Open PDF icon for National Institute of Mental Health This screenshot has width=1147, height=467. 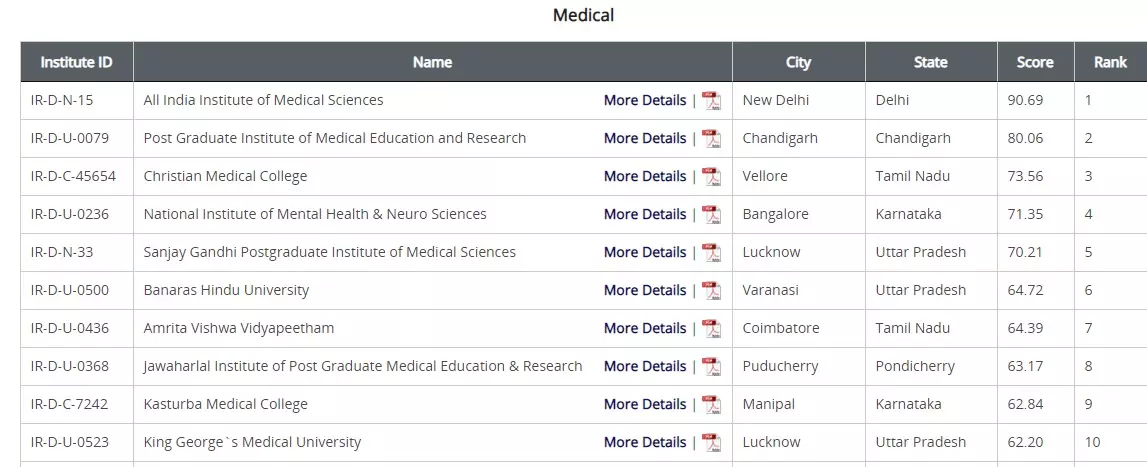[x=711, y=214]
